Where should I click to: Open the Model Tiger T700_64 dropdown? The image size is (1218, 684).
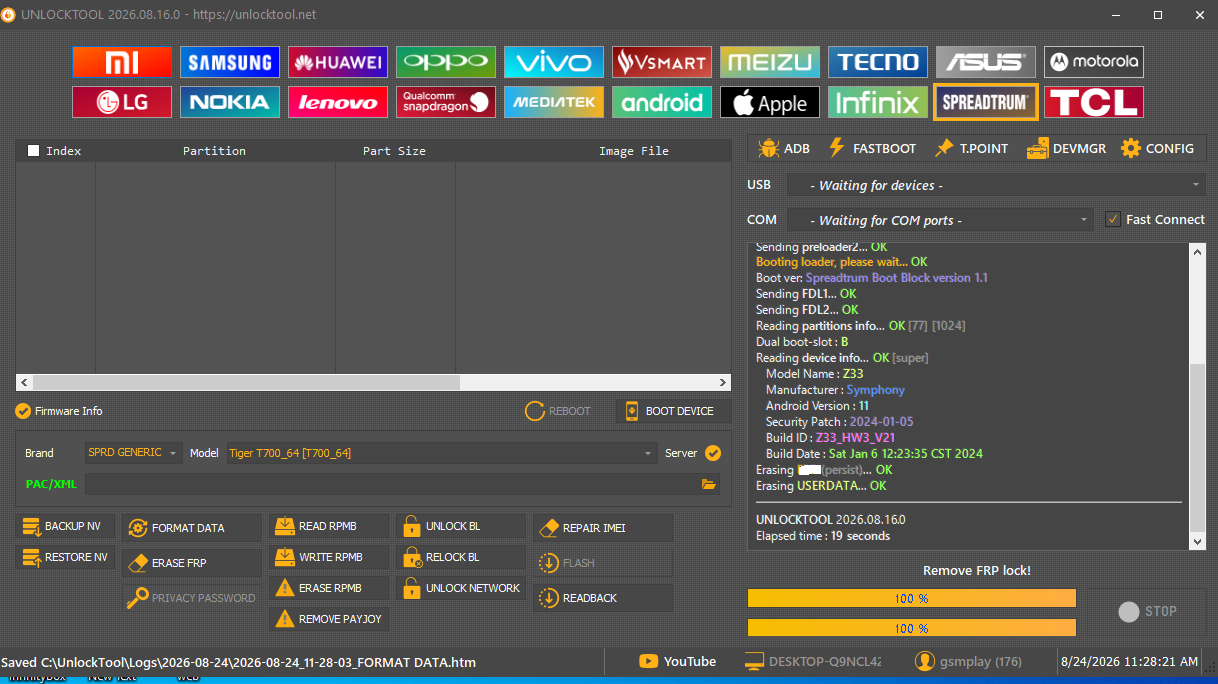[442, 453]
